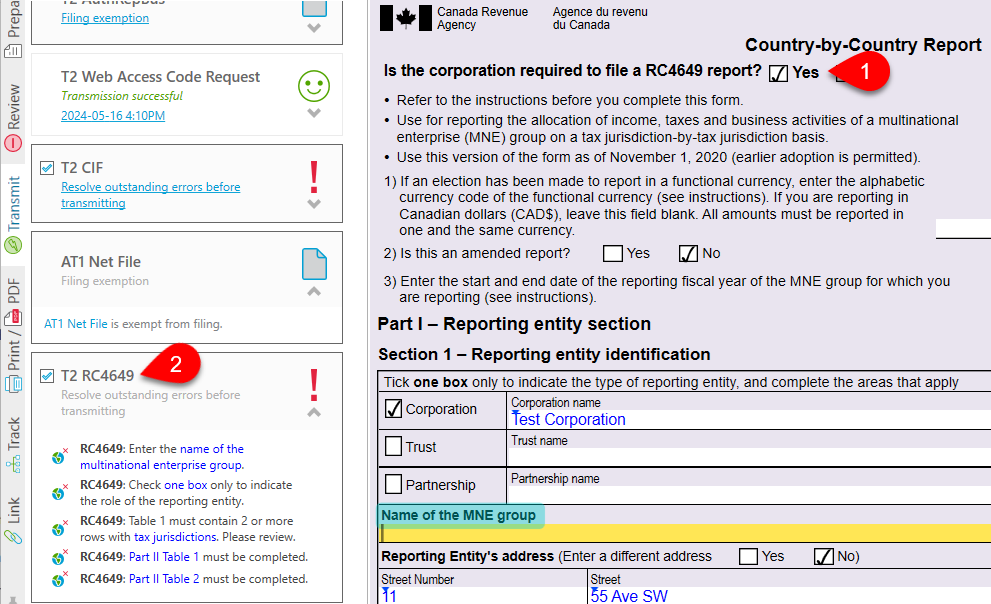Check No for different reporting entity address
Screen dimensions: 991x604
click(x=824, y=557)
